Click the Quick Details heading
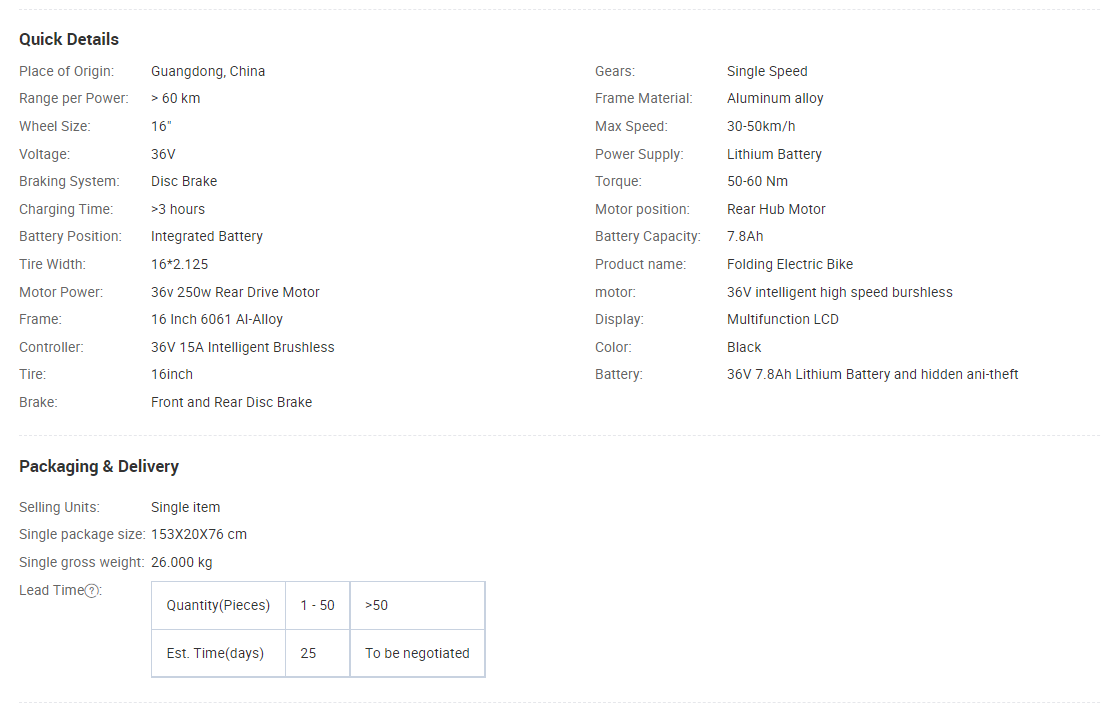 (69, 39)
